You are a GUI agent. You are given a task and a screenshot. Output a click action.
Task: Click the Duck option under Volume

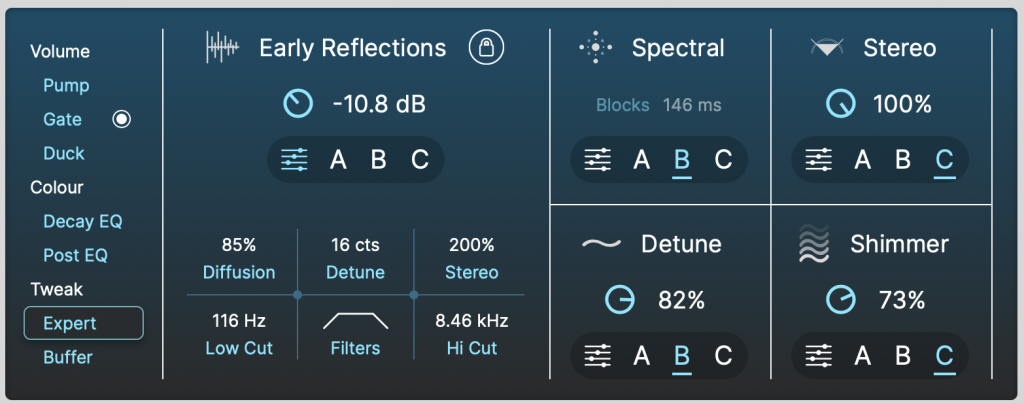click(x=64, y=154)
